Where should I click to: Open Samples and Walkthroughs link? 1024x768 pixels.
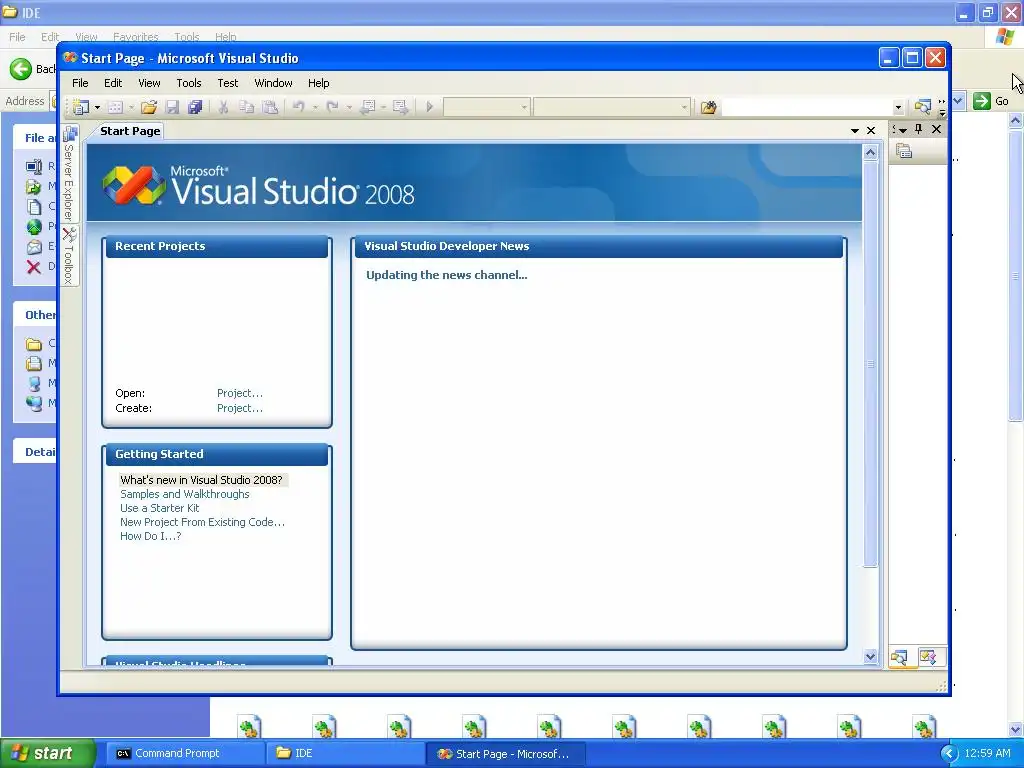(185, 494)
